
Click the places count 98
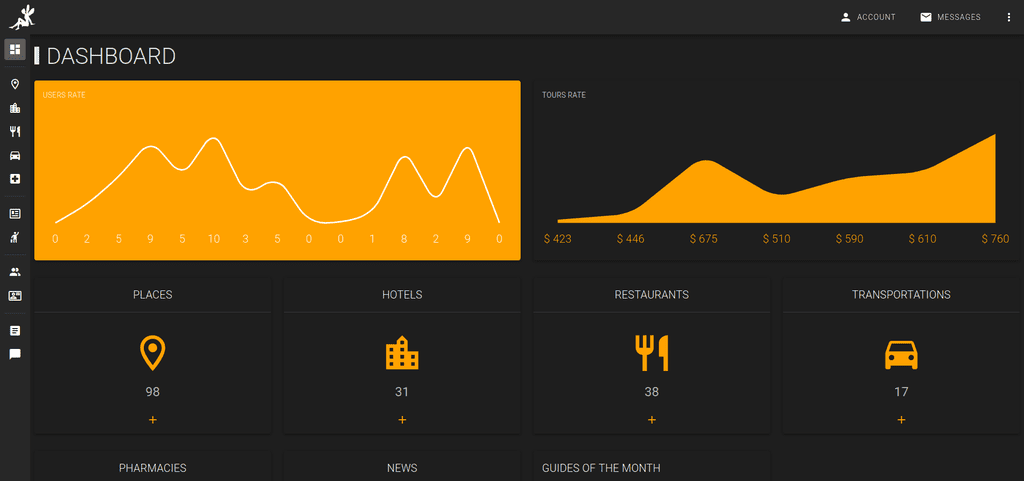(x=153, y=392)
